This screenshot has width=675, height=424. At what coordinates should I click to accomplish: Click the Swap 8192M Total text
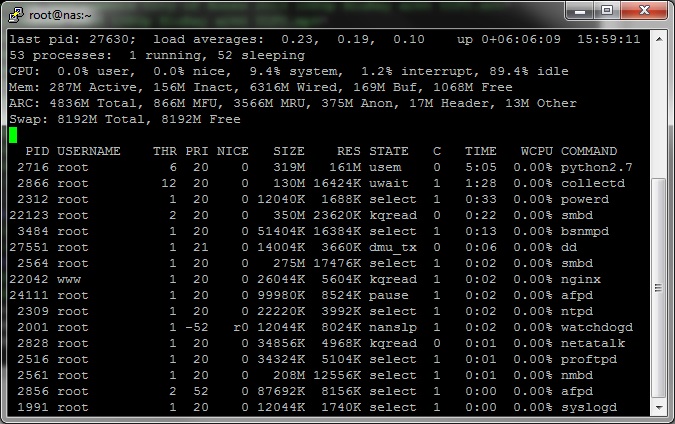click(80, 119)
